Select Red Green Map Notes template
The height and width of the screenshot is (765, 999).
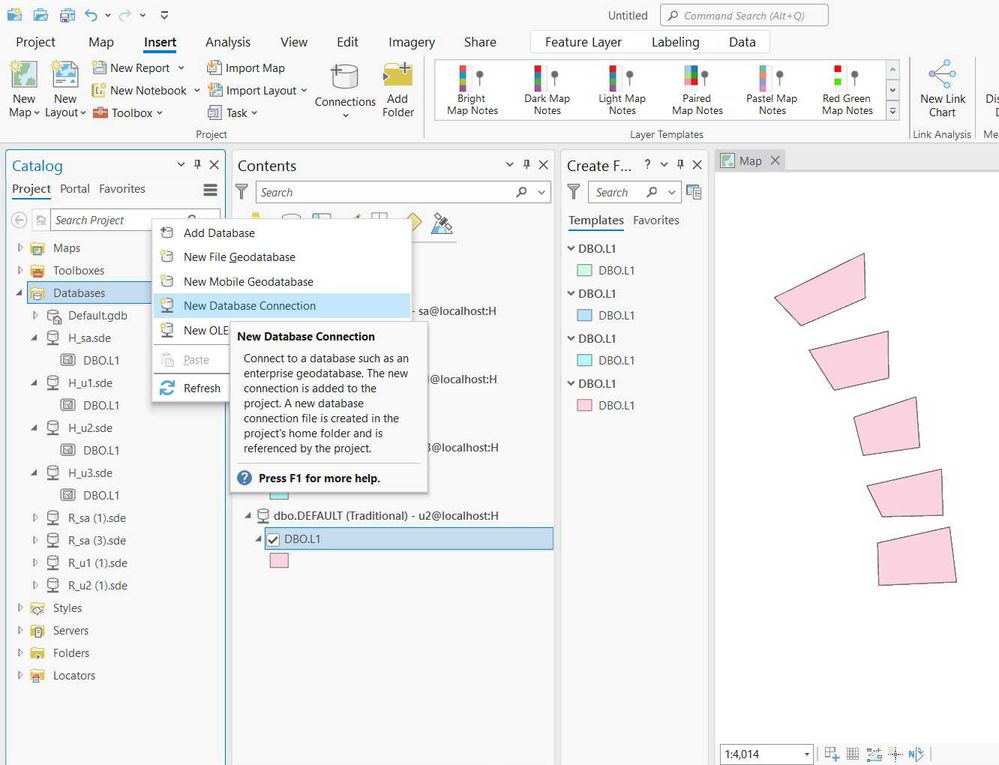tap(847, 90)
